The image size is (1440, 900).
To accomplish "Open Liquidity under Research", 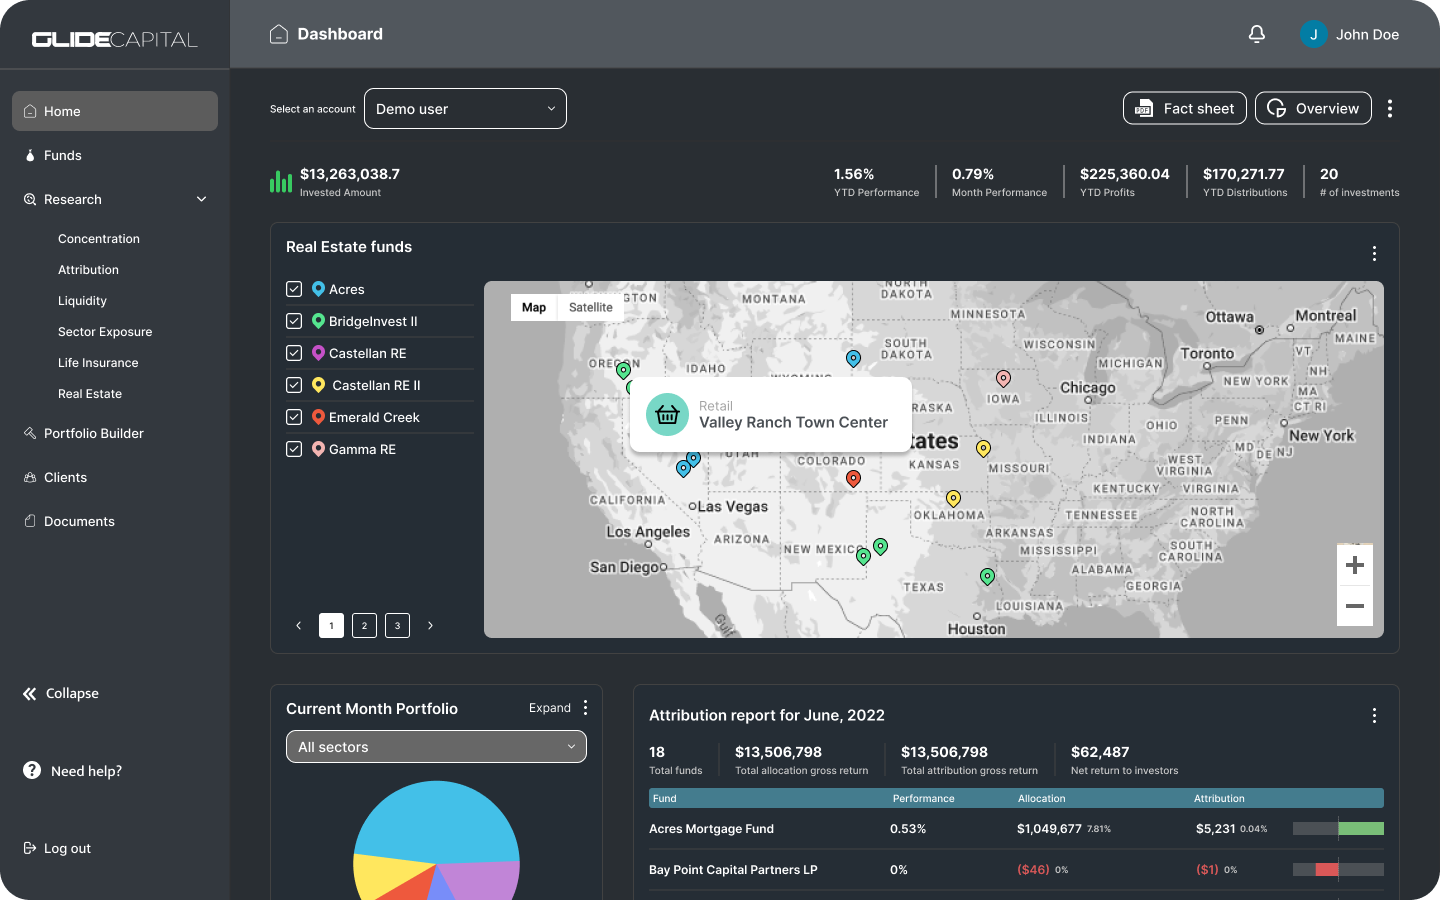I will (82, 300).
